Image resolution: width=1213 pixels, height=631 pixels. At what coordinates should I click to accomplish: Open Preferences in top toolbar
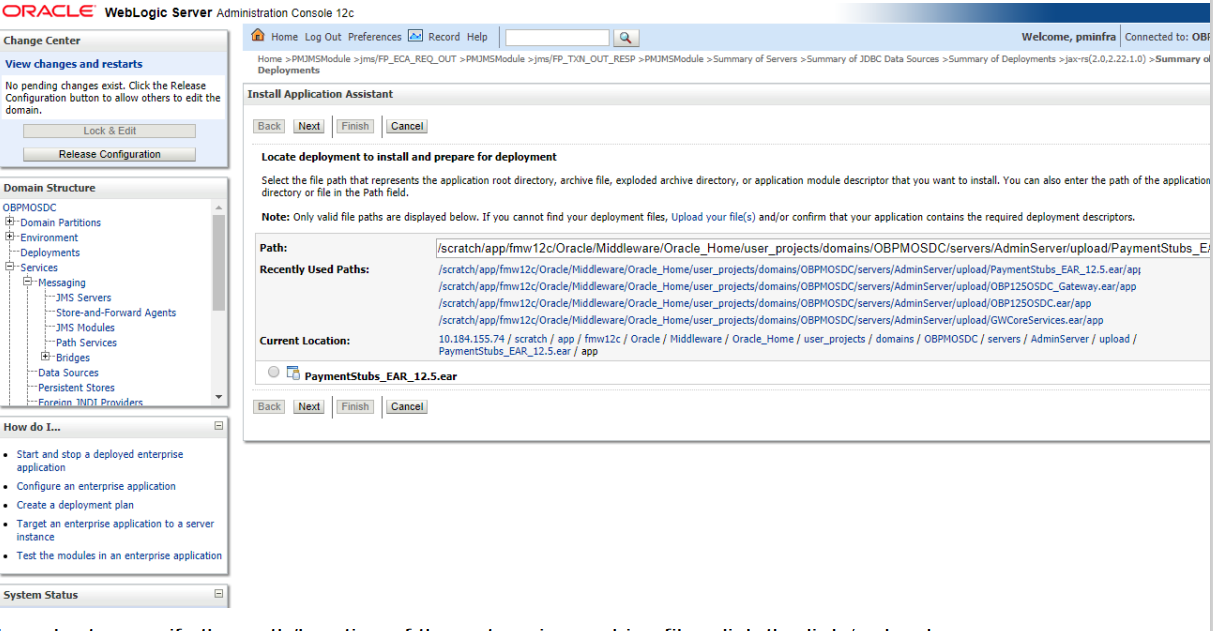(x=375, y=37)
